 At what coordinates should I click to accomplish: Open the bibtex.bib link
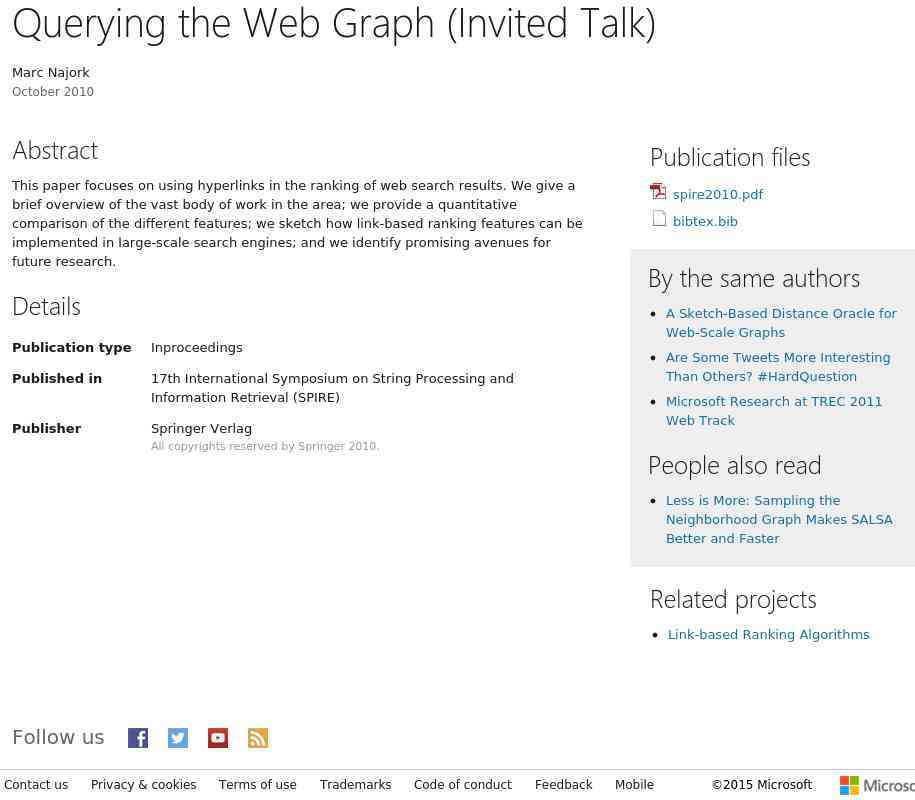[705, 221]
